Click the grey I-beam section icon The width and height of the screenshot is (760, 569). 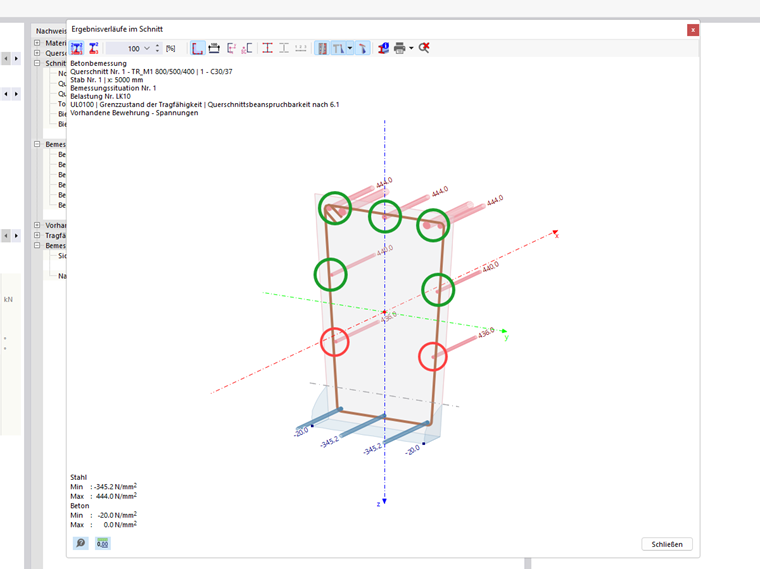coord(284,48)
